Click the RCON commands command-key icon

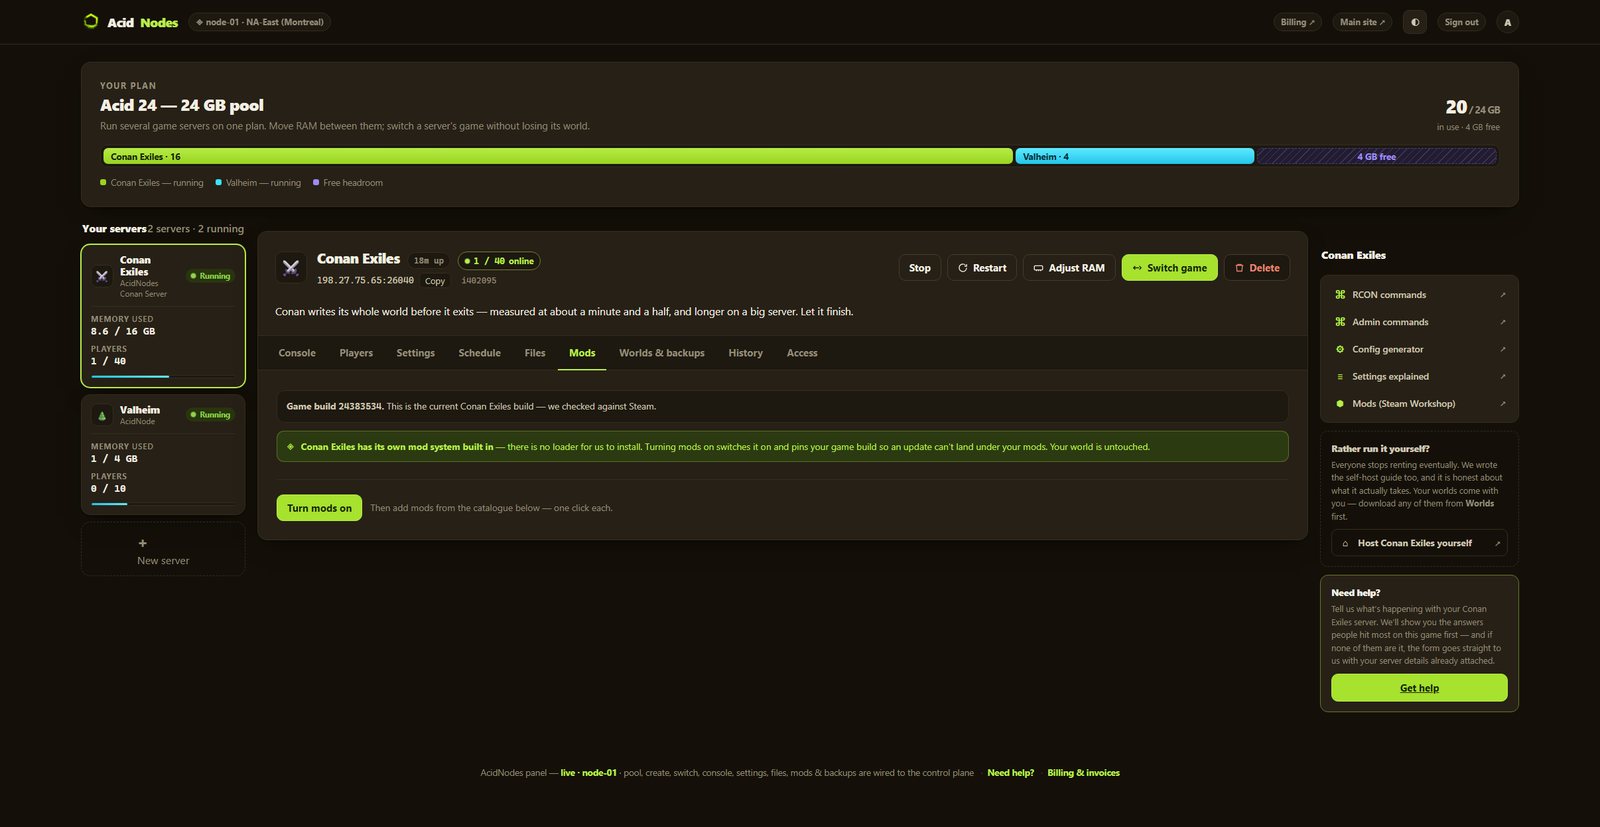pos(1340,295)
